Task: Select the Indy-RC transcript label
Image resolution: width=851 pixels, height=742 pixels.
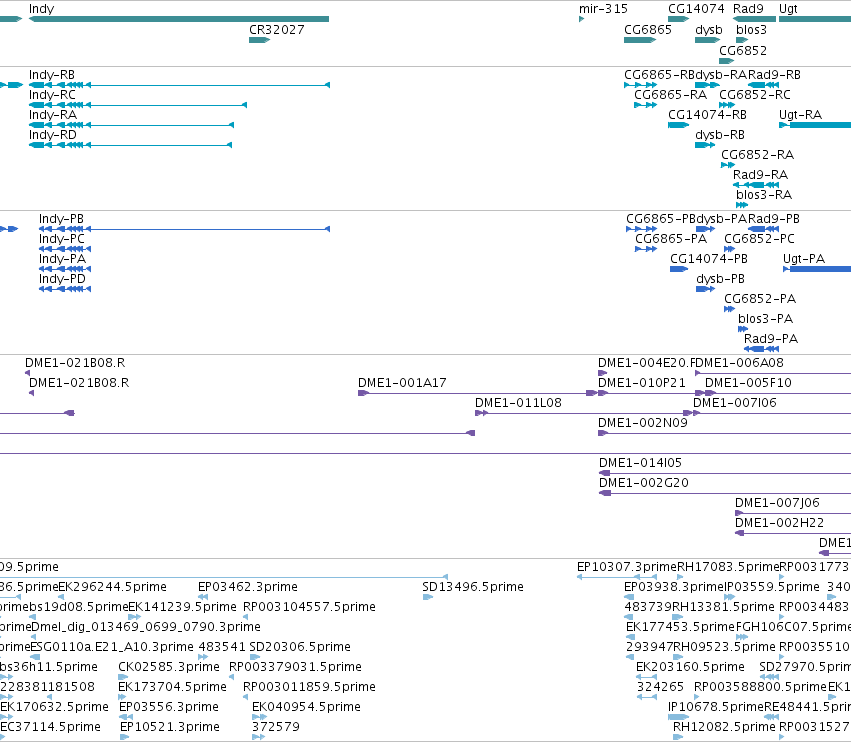Action: [52, 95]
